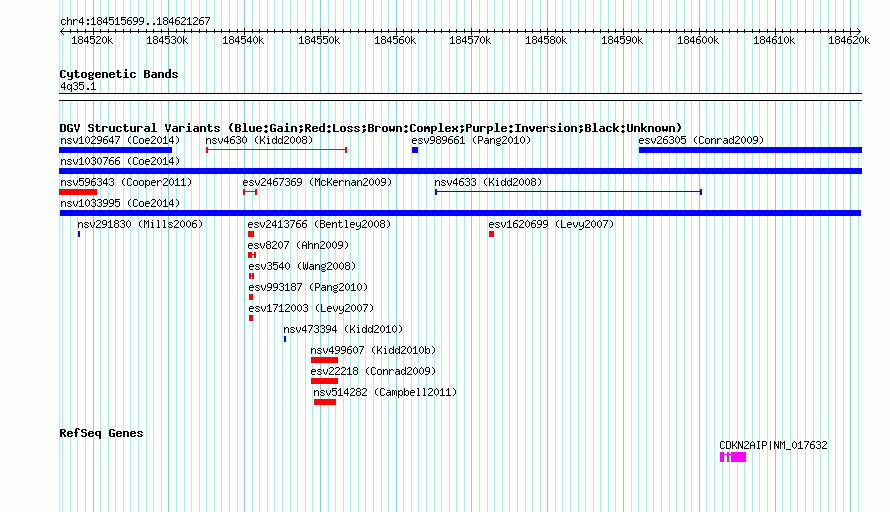
Task: Click the 184560k ruler tick label
Action: point(395,40)
